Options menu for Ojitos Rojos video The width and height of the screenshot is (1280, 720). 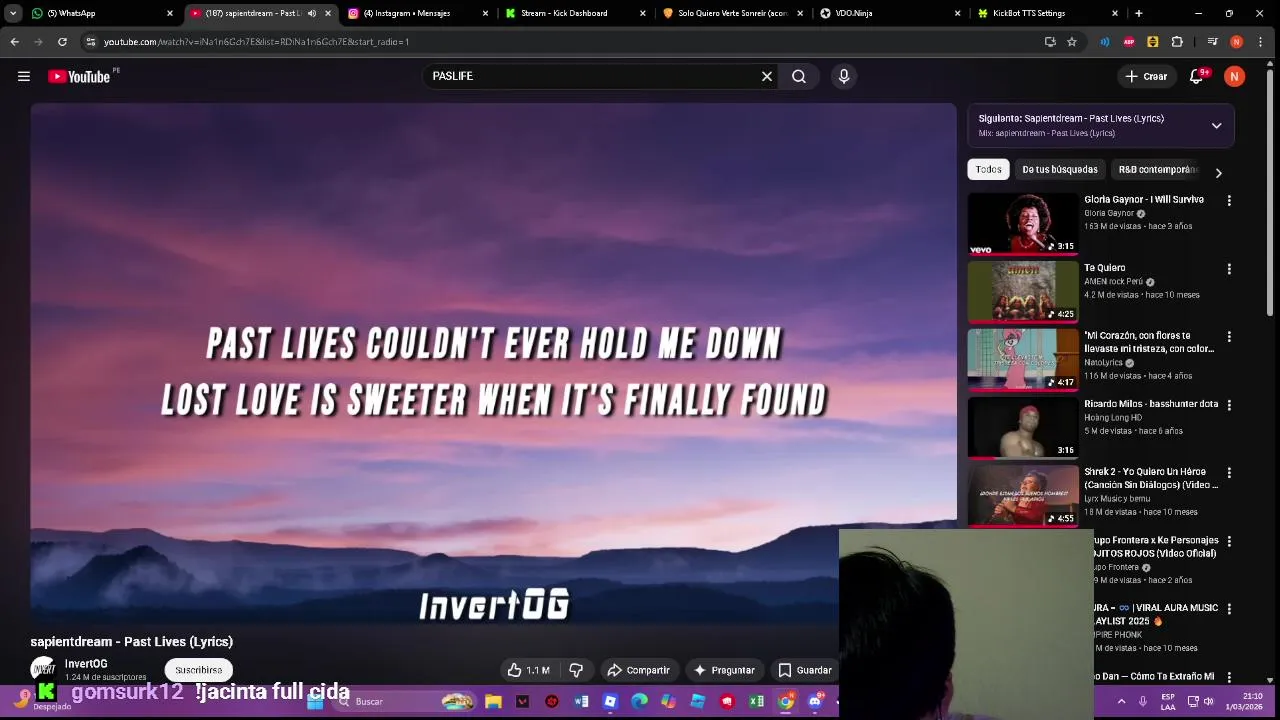pos(1229,541)
